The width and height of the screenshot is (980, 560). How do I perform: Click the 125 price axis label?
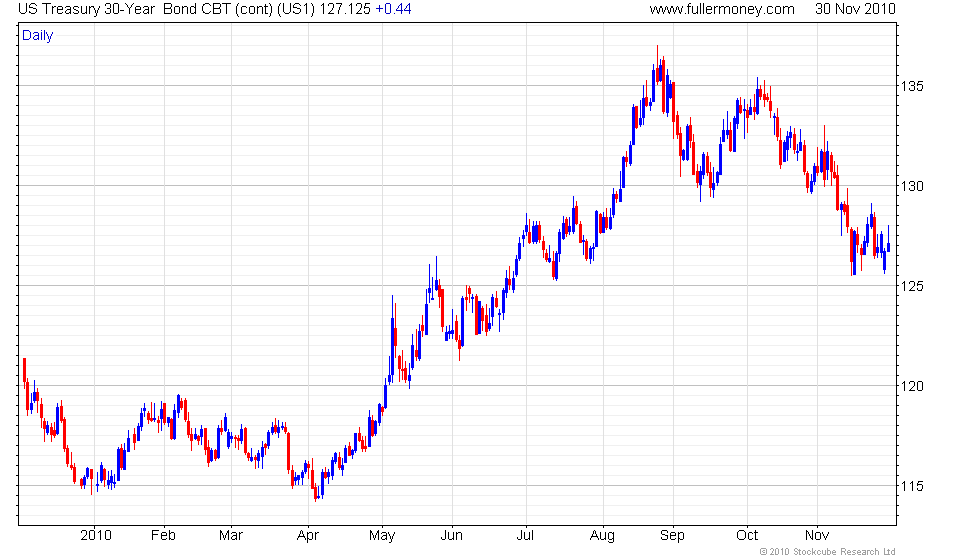pyautogui.click(x=912, y=286)
